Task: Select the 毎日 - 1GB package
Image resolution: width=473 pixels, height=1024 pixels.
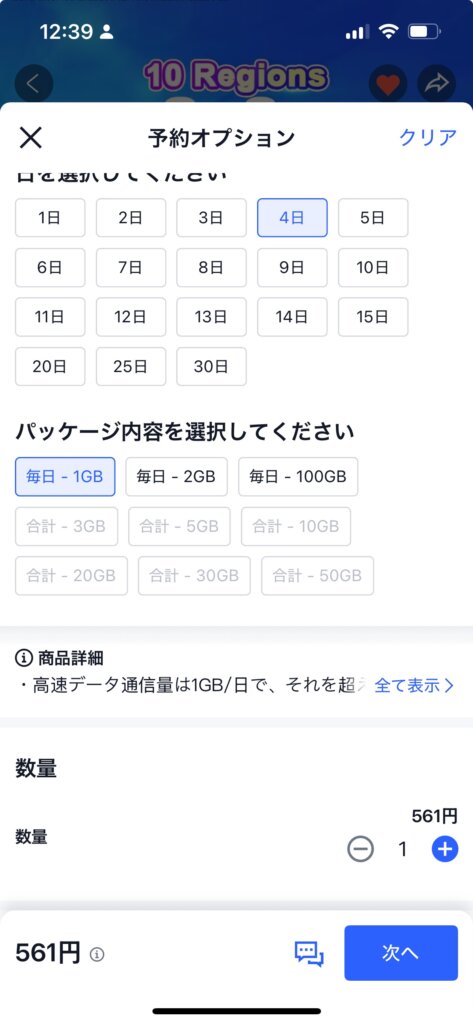Action: point(65,477)
